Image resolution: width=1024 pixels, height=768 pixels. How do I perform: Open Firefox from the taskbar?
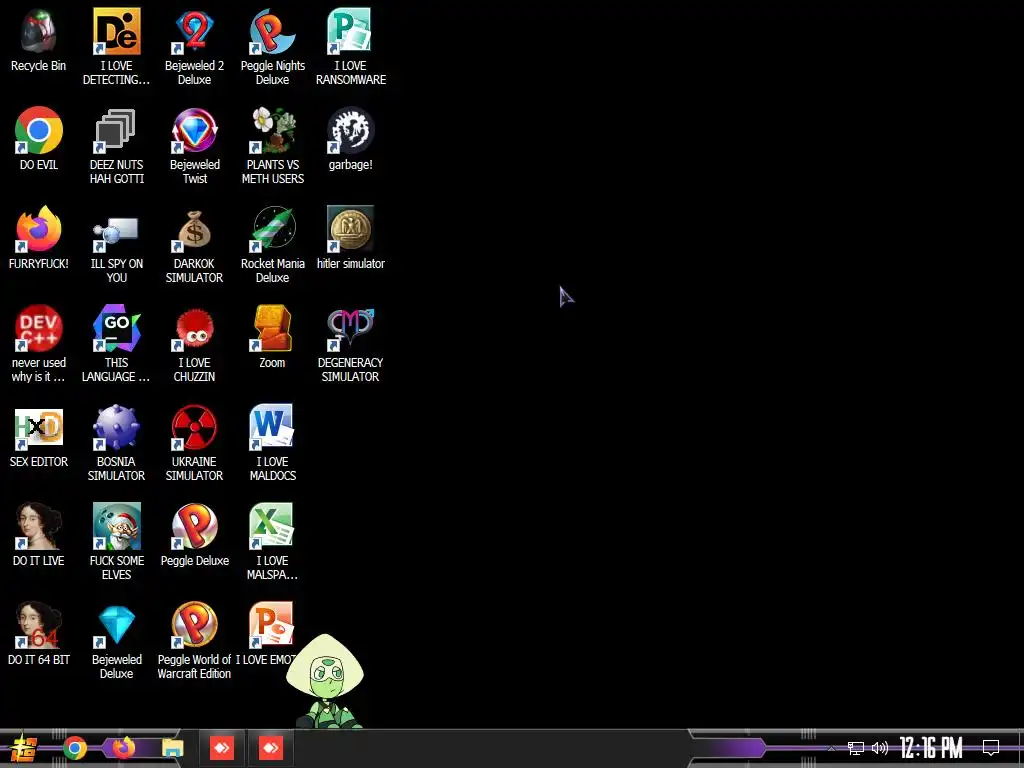click(x=123, y=748)
